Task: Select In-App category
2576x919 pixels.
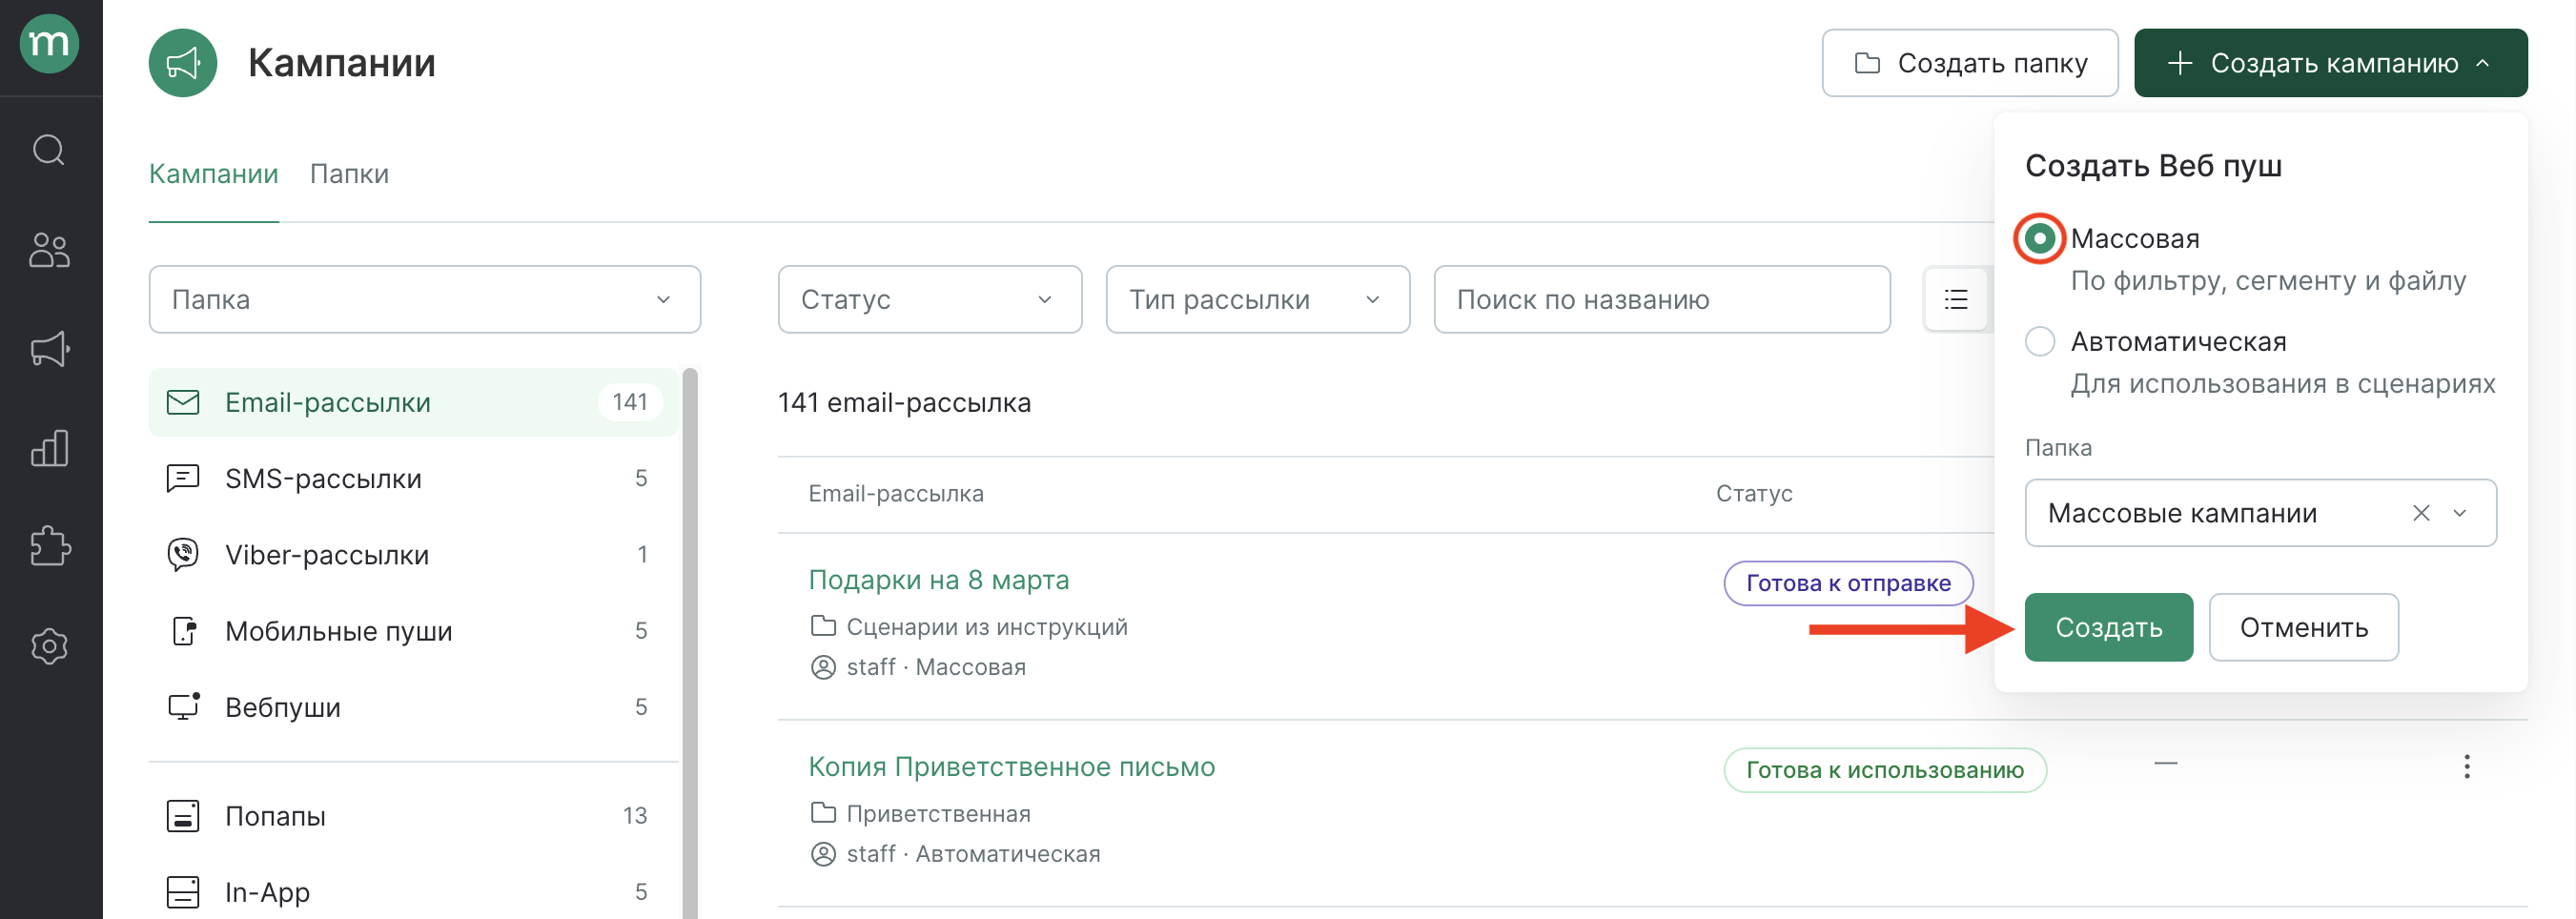Action: [413, 891]
